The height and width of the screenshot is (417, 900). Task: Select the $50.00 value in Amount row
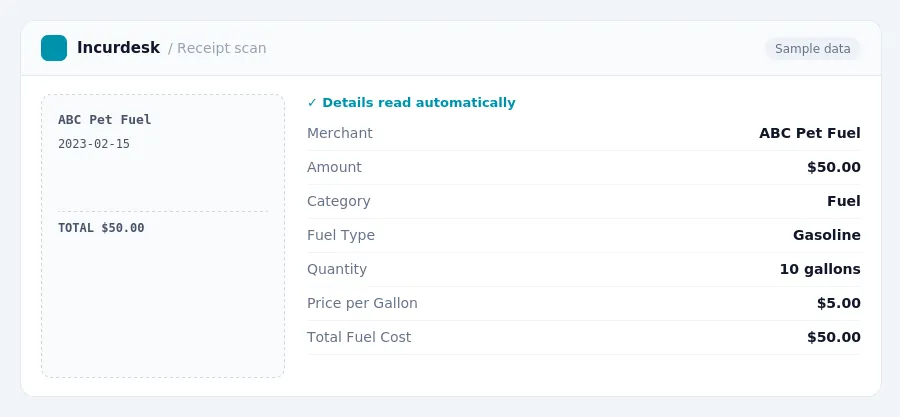(x=834, y=167)
